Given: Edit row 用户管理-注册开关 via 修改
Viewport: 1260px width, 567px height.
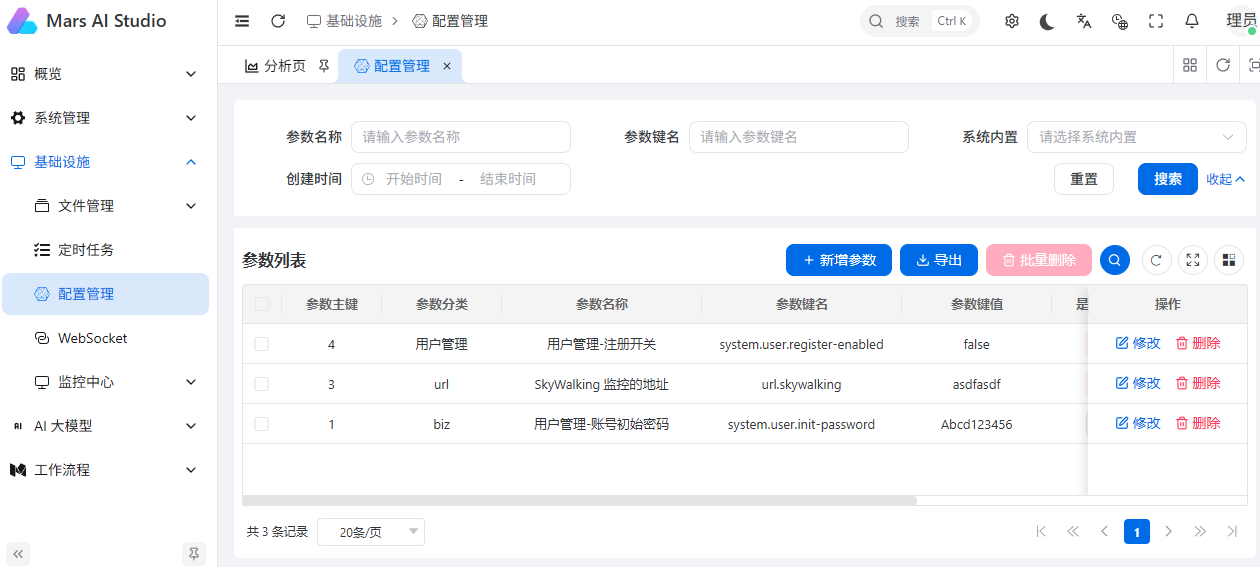Looking at the screenshot, I should [x=1138, y=343].
